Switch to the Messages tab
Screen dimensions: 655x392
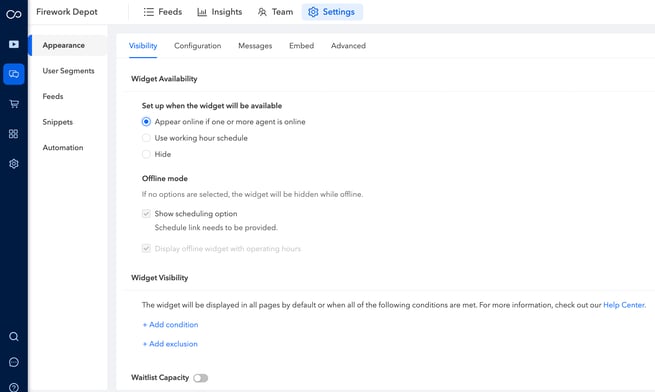tap(255, 46)
